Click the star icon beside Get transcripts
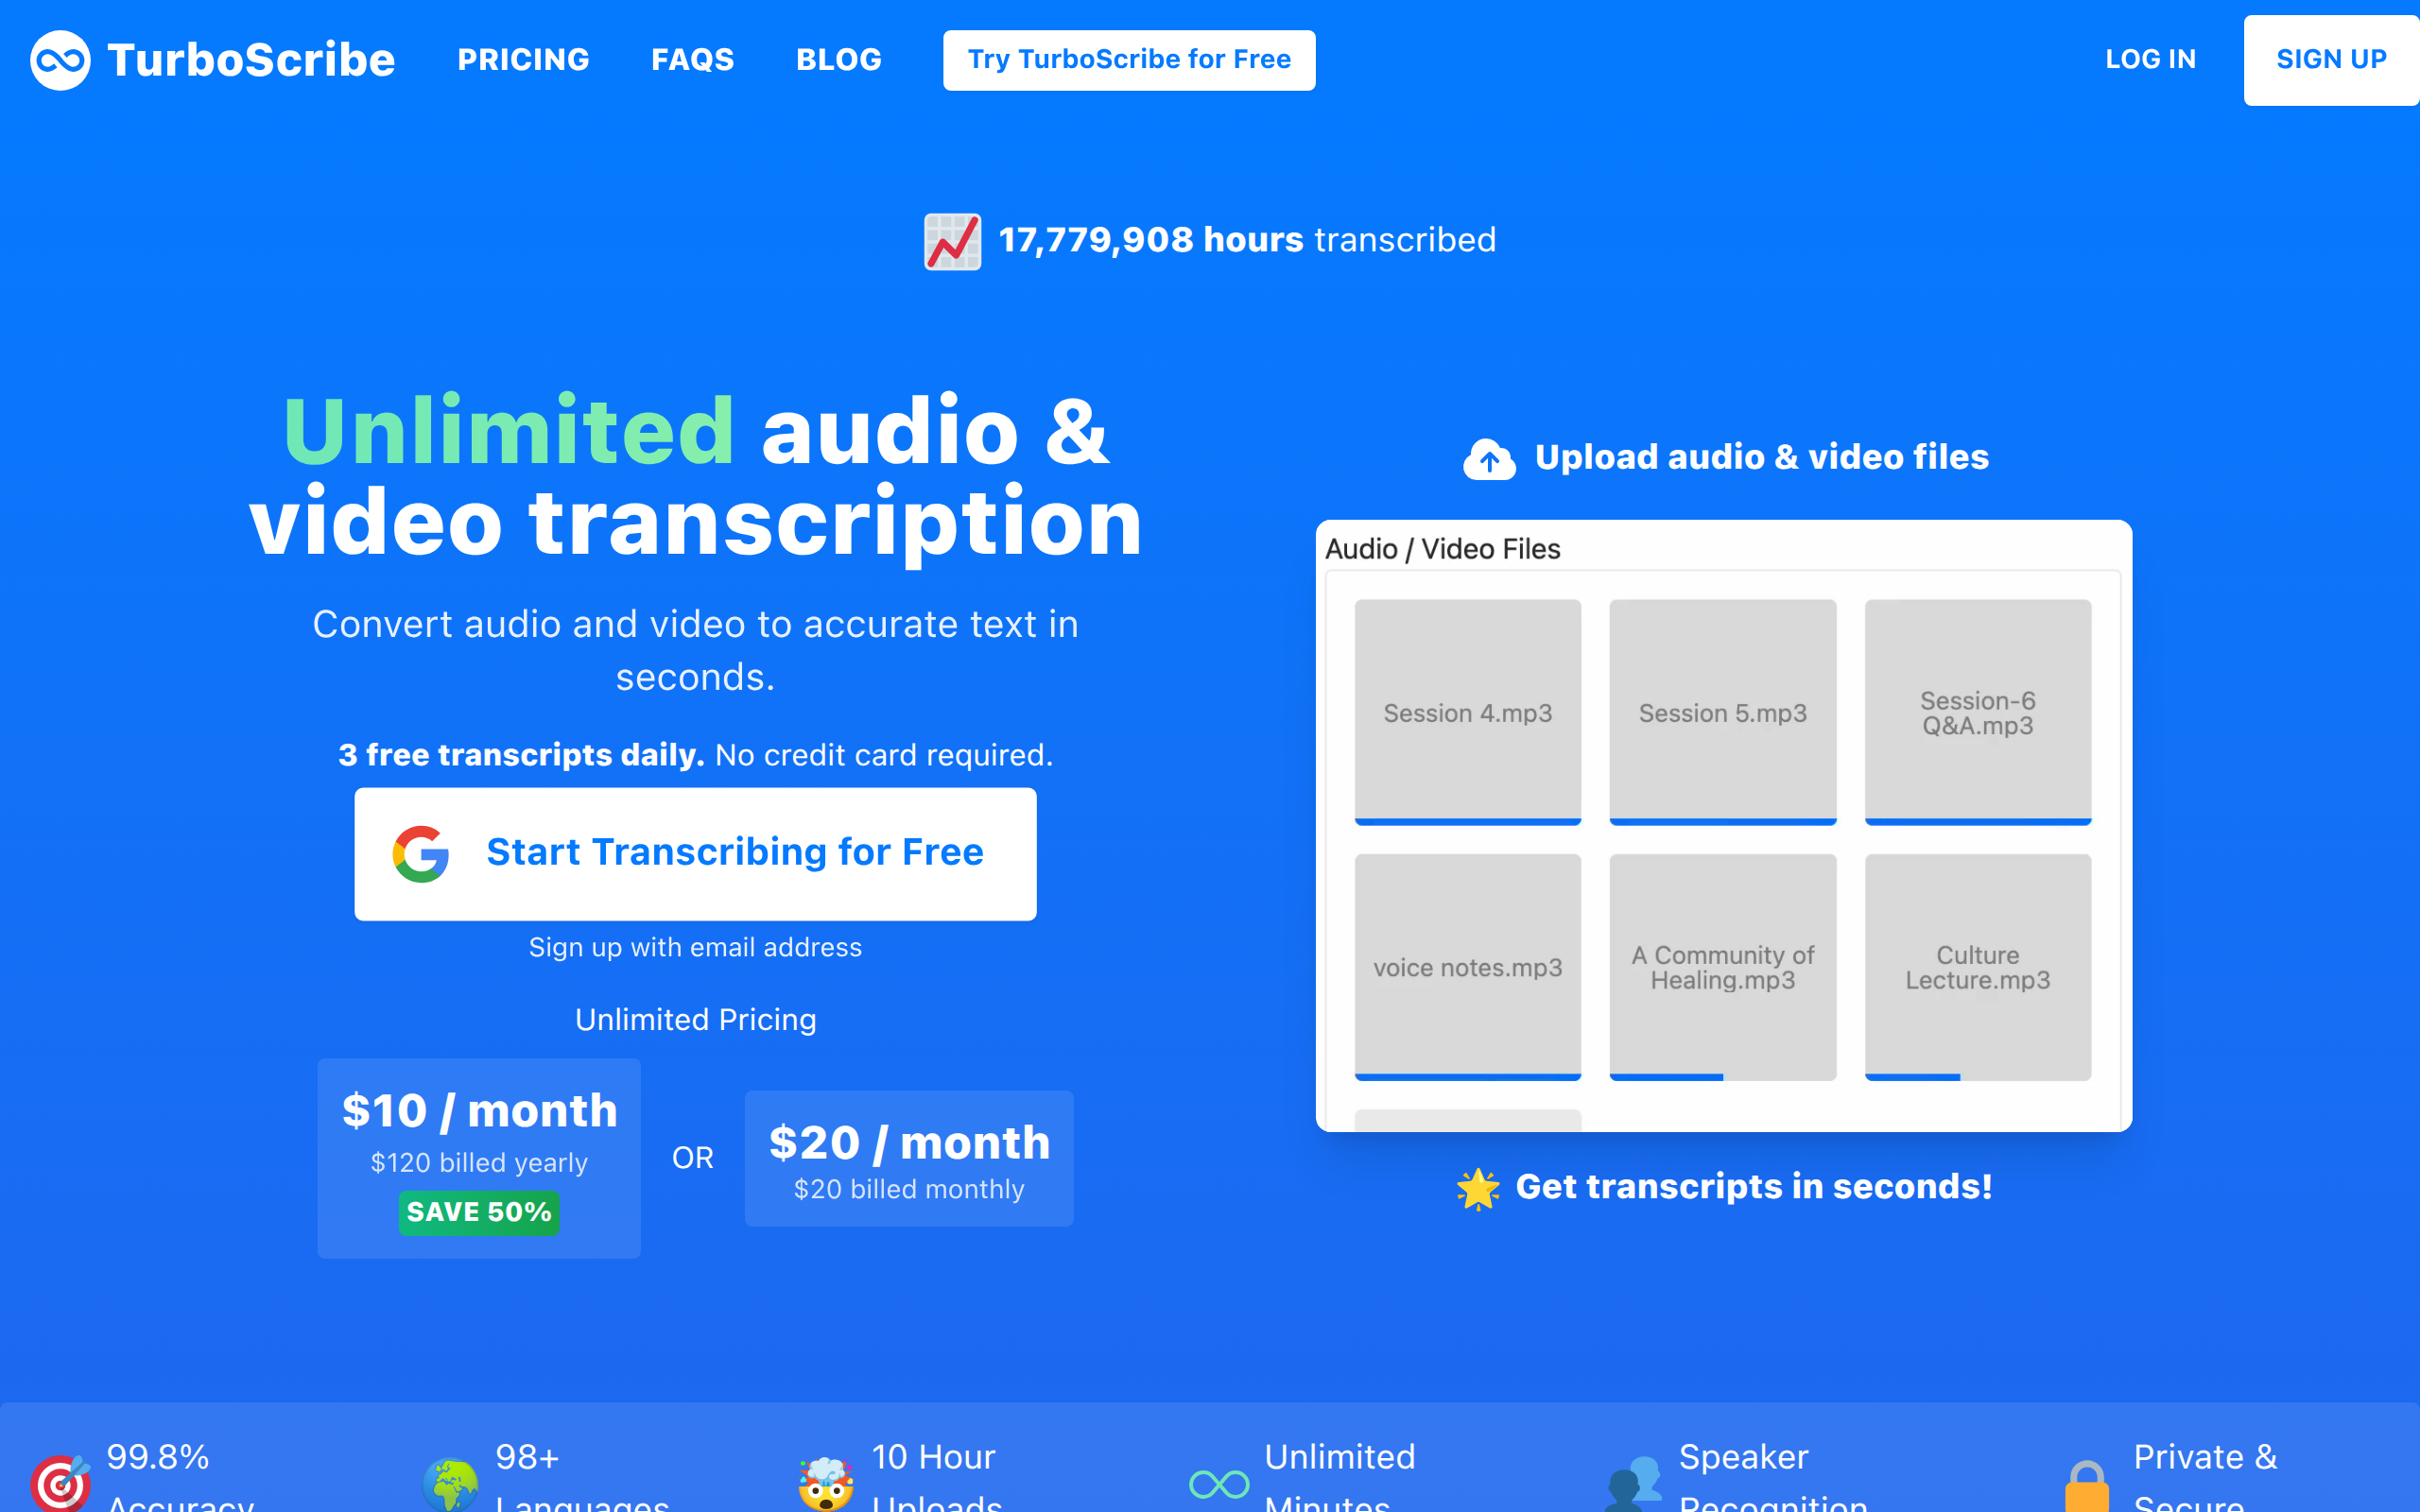The width and height of the screenshot is (2420, 1512). pos(1478,1188)
